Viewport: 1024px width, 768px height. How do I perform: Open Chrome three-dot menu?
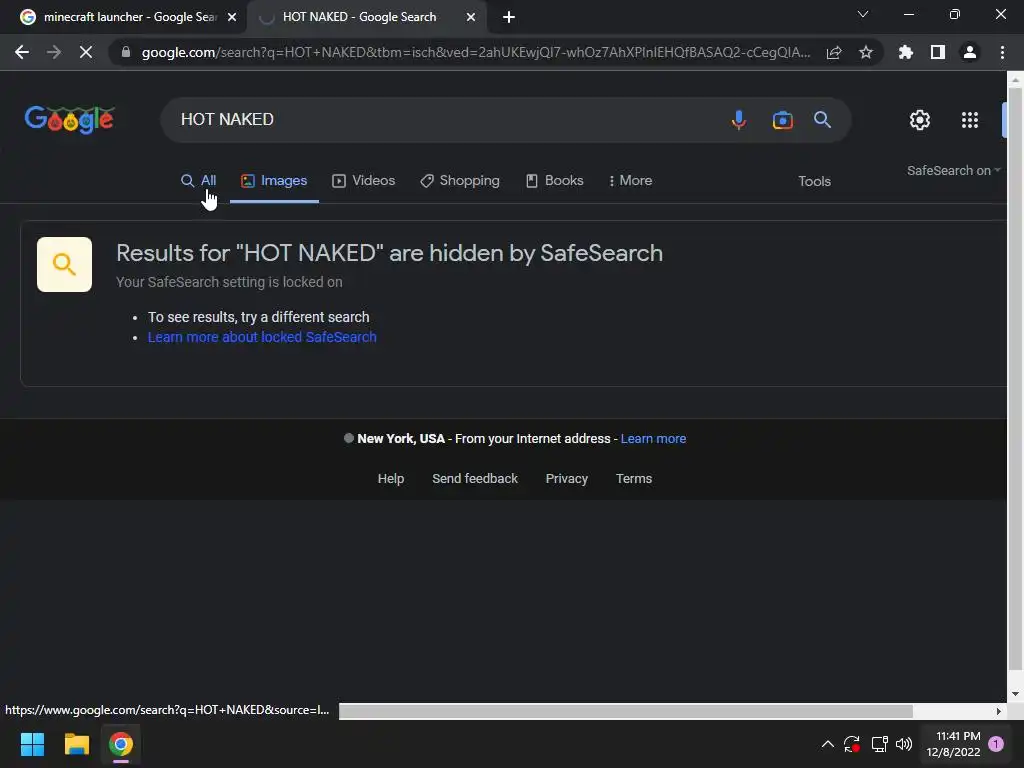[x=1002, y=52]
